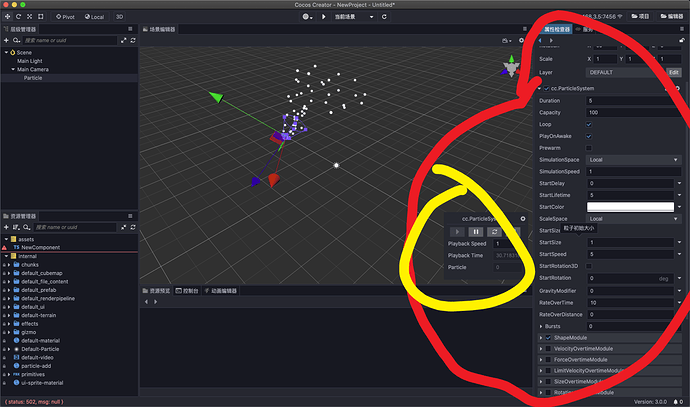Toggle the 3D view button
The height and width of the screenshot is (407, 690).
(119, 17)
